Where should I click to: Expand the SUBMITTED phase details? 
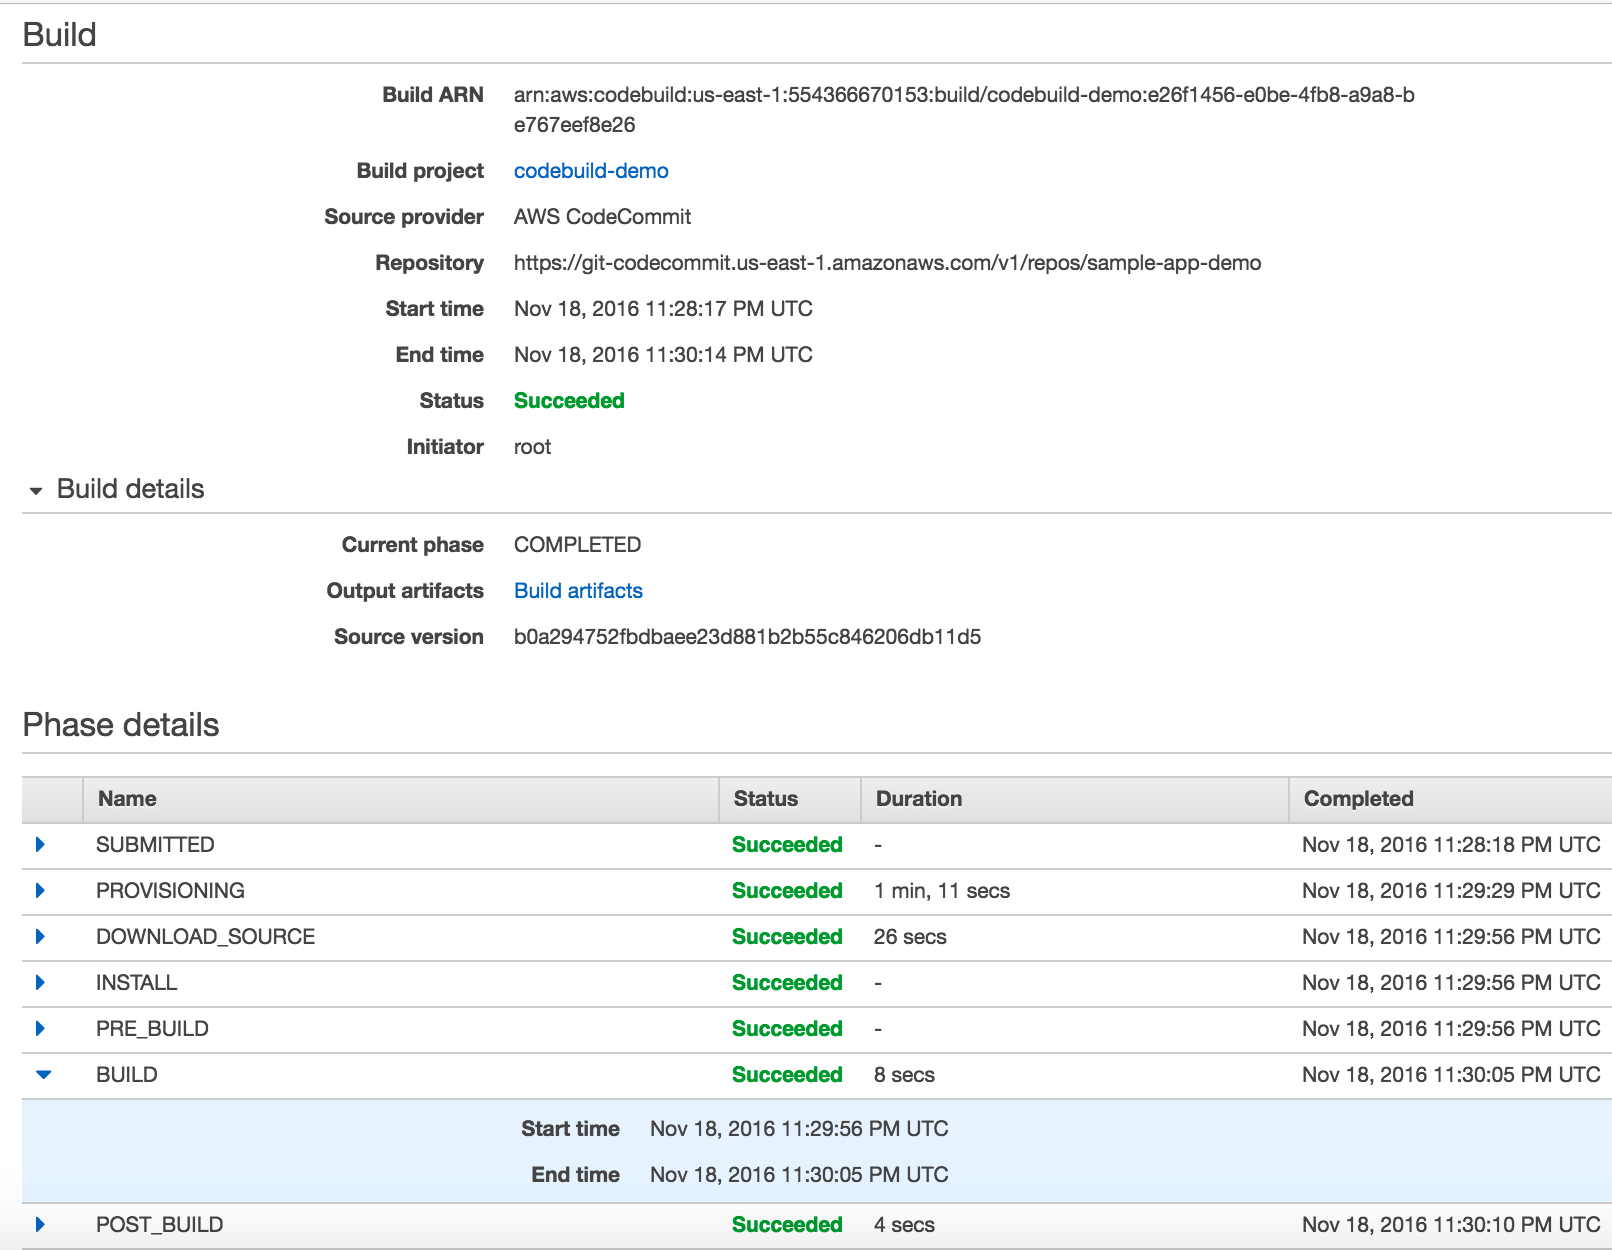pyautogui.click(x=40, y=844)
